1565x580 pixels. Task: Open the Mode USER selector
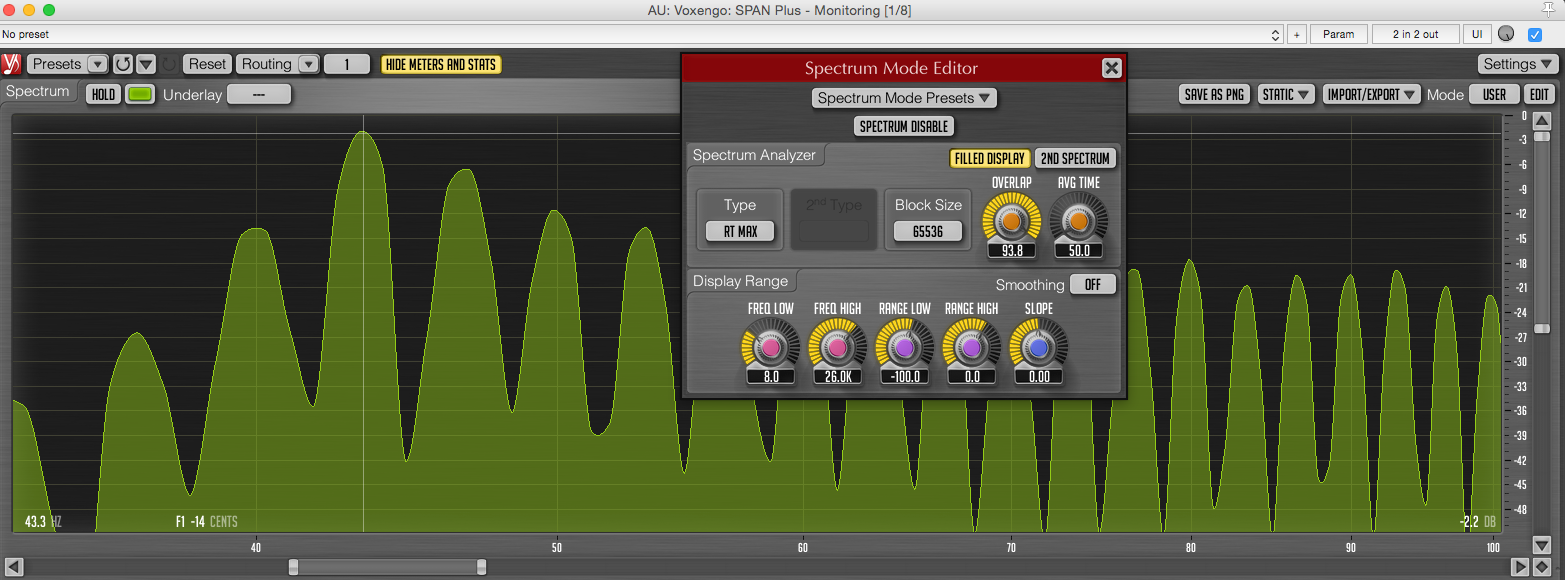[x=1494, y=95]
